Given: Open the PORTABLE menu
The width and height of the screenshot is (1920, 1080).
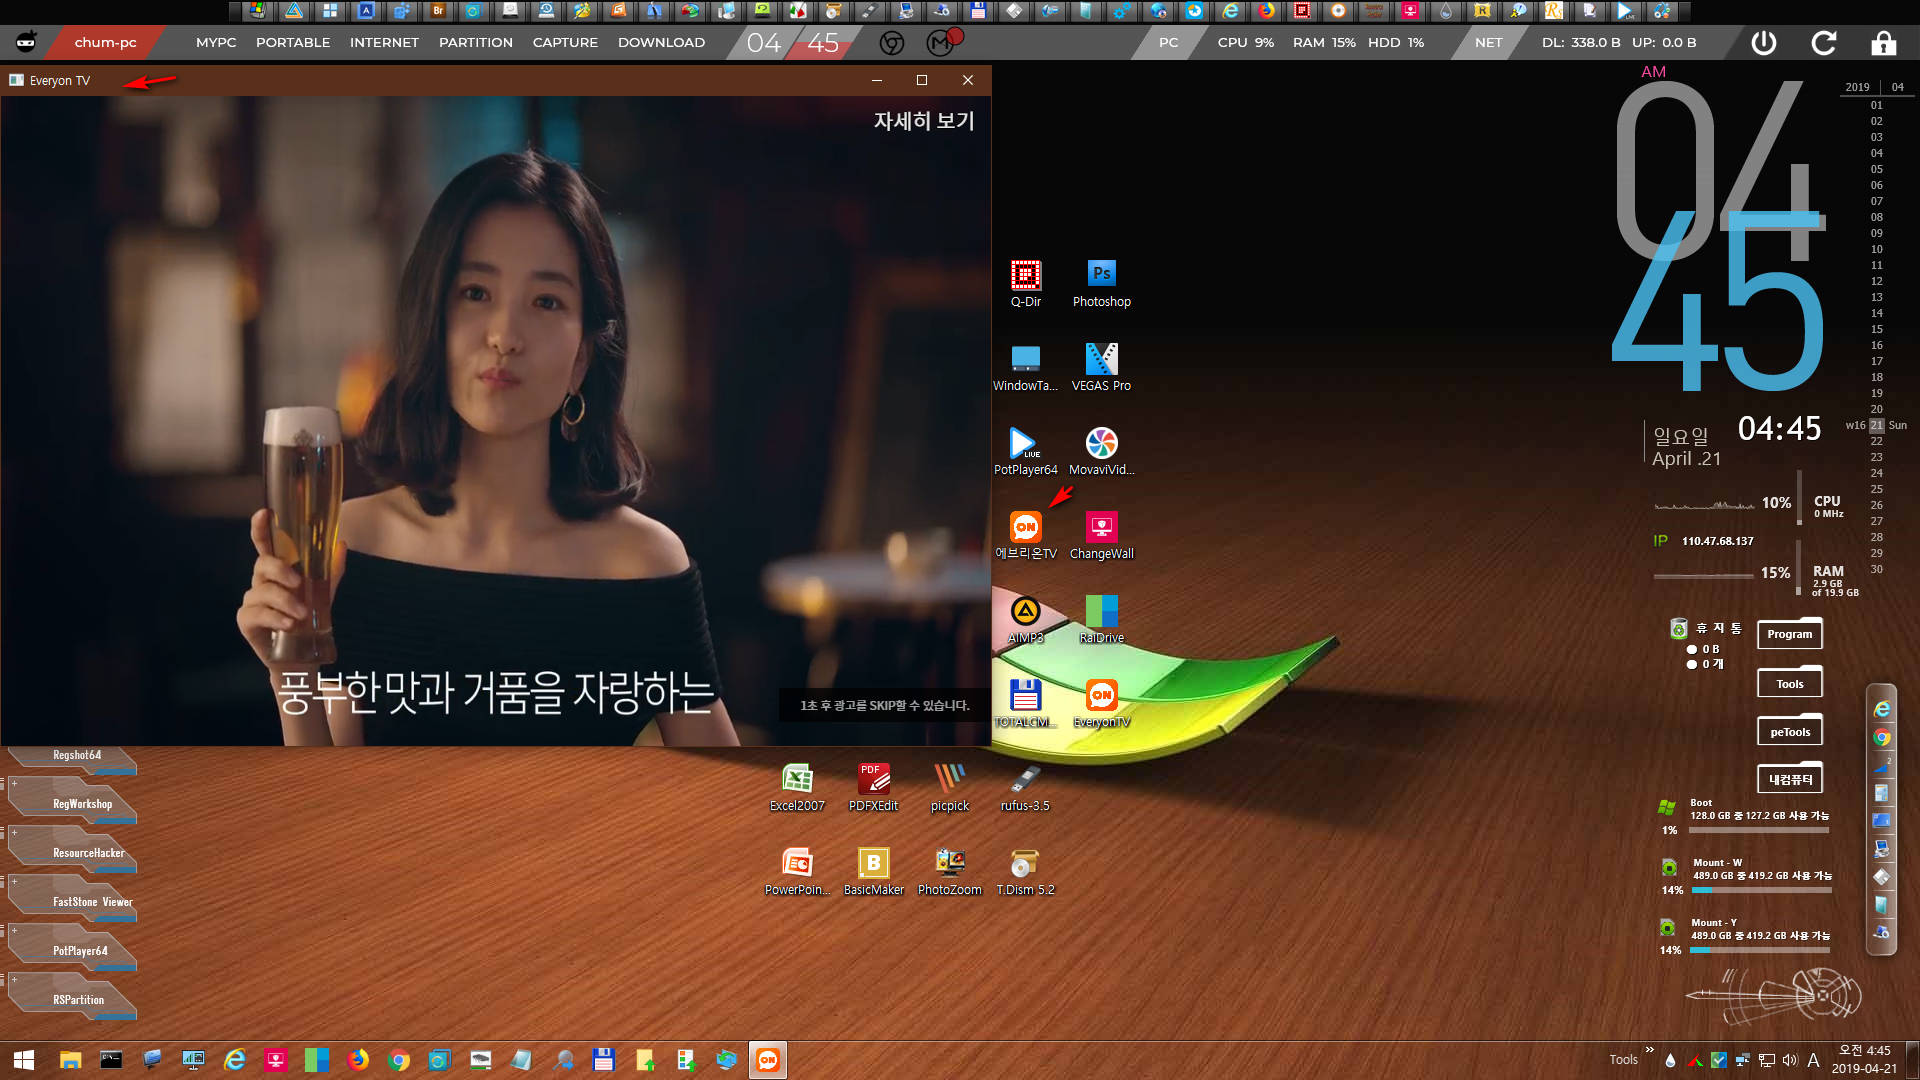Looking at the screenshot, I should pos(293,43).
